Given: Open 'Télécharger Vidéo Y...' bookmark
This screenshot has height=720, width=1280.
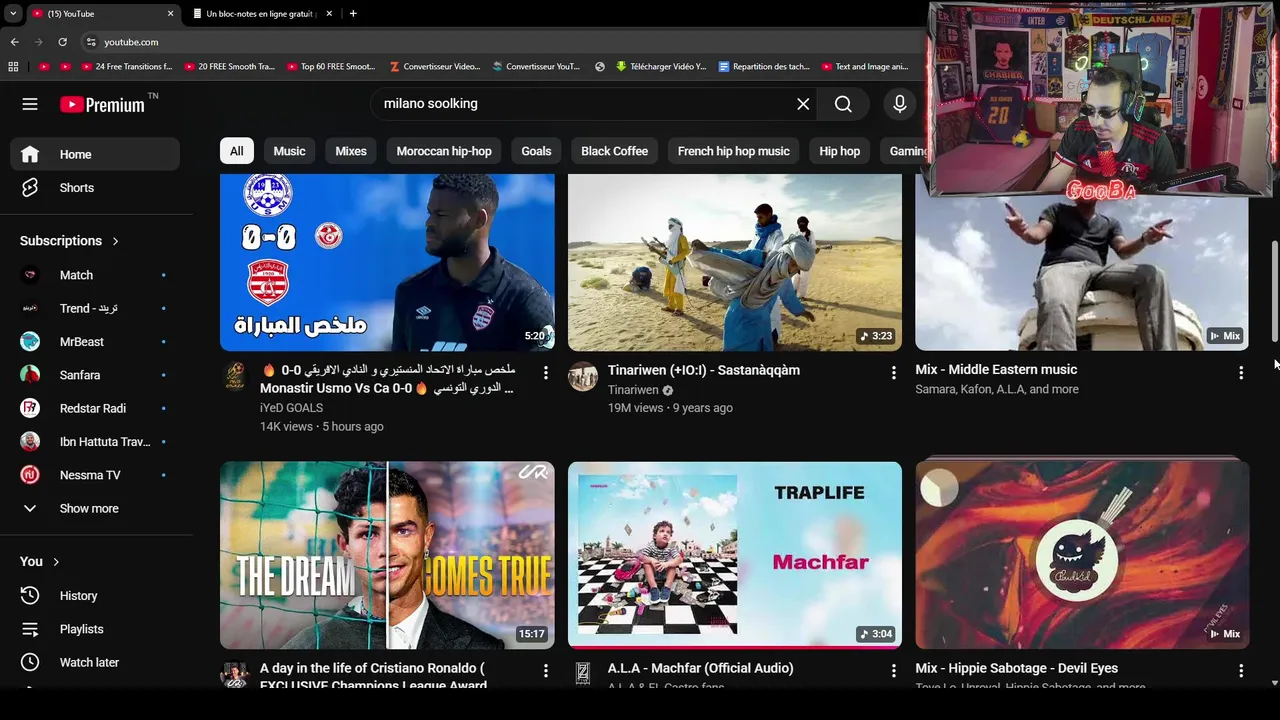Looking at the screenshot, I should [x=661, y=67].
